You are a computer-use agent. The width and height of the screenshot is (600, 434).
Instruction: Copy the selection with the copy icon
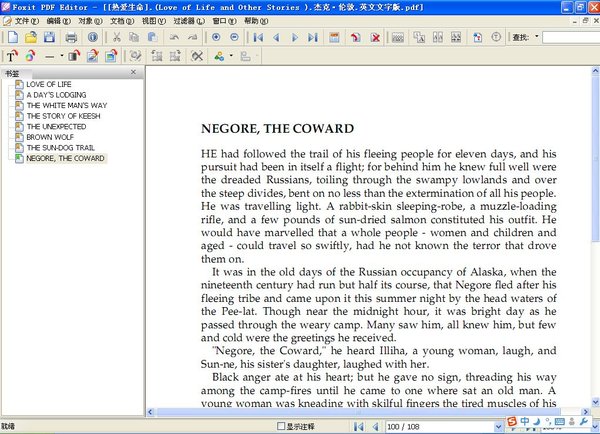coord(134,37)
